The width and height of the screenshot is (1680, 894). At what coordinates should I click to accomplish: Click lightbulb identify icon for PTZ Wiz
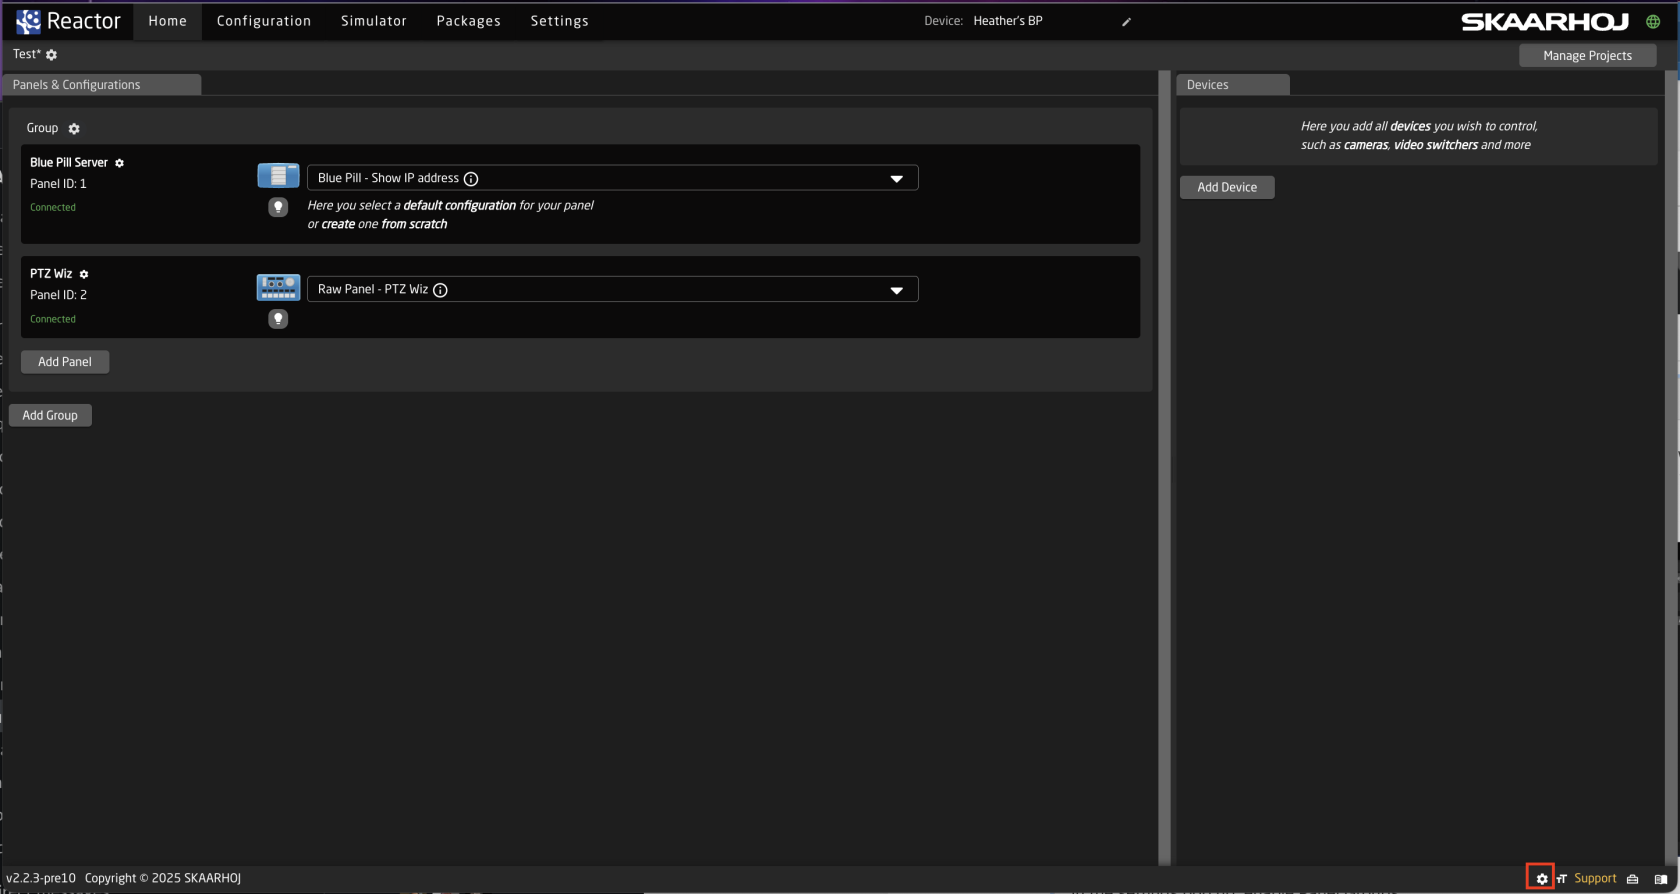278,319
